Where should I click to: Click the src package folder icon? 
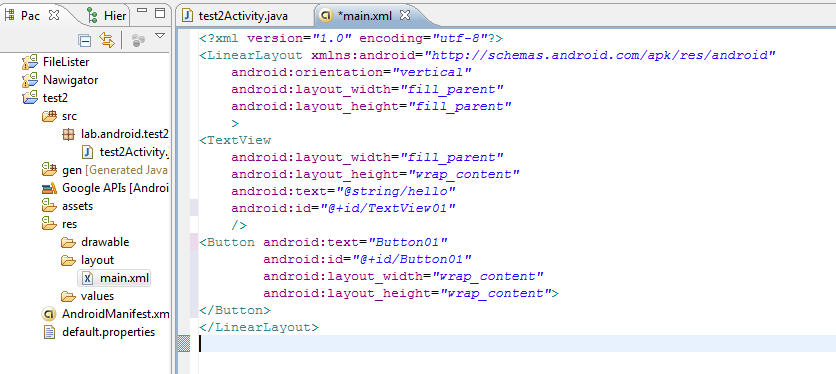click(x=49, y=116)
